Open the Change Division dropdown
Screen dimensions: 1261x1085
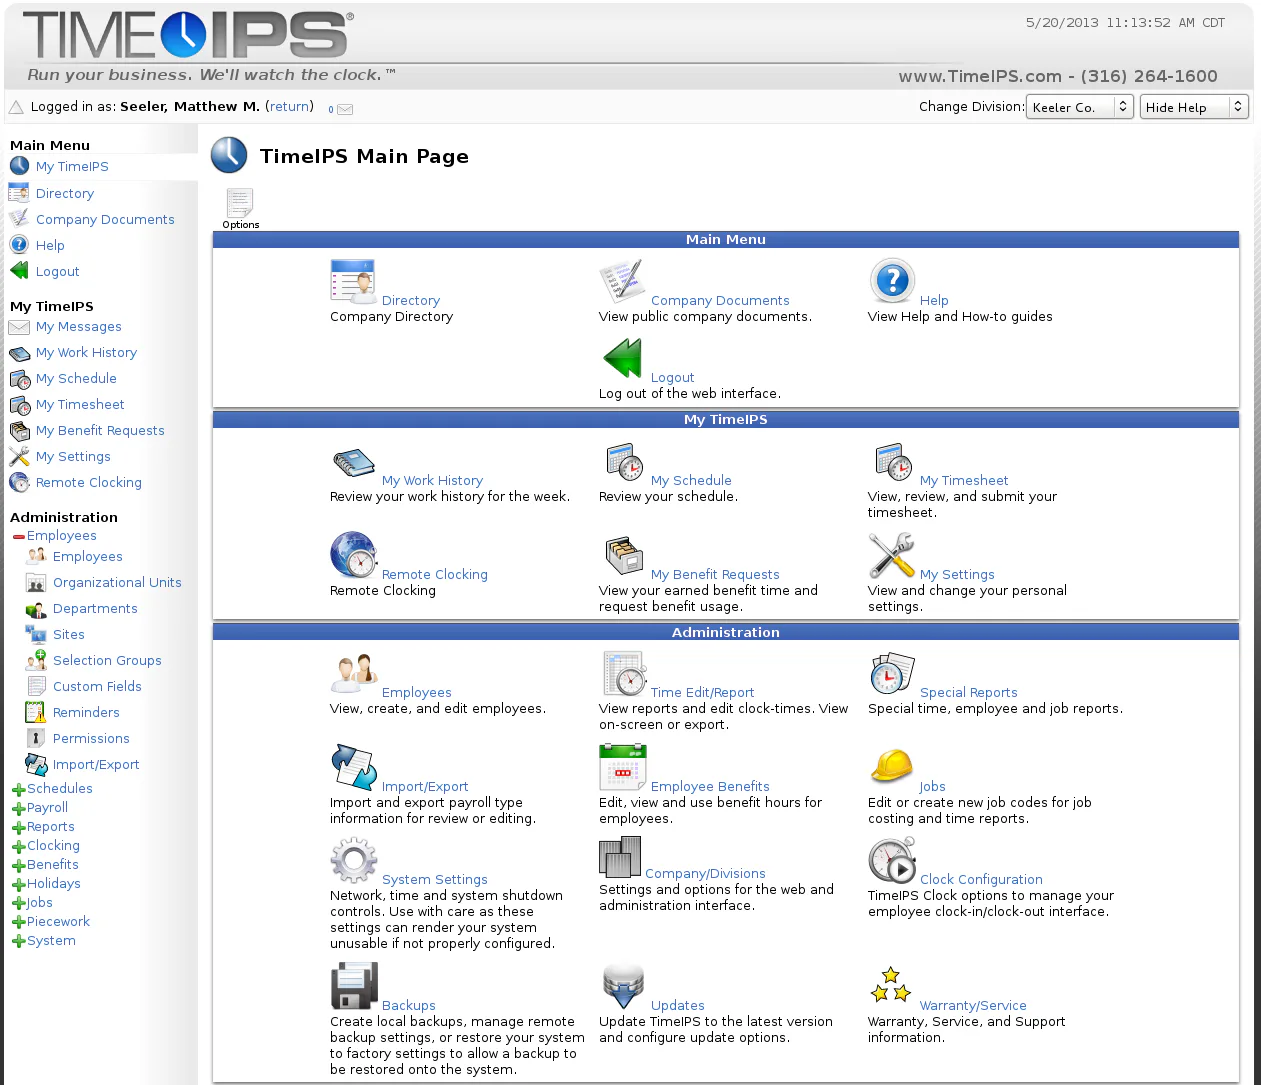(x=1079, y=106)
